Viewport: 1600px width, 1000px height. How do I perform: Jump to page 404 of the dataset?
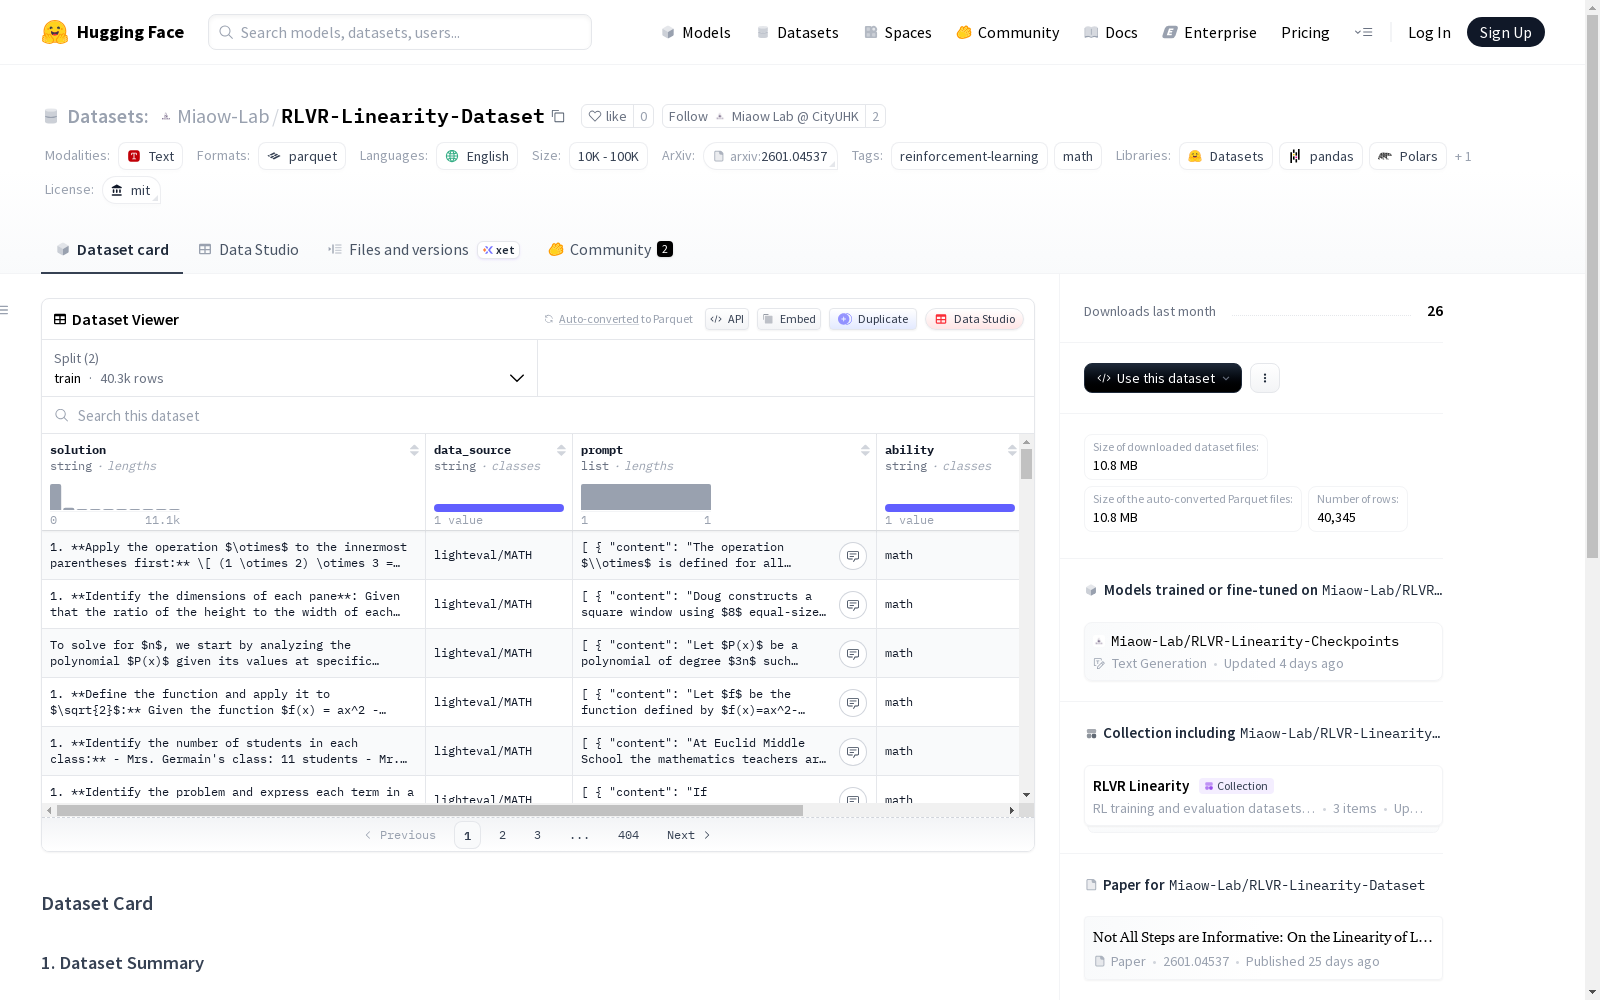click(x=628, y=836)
